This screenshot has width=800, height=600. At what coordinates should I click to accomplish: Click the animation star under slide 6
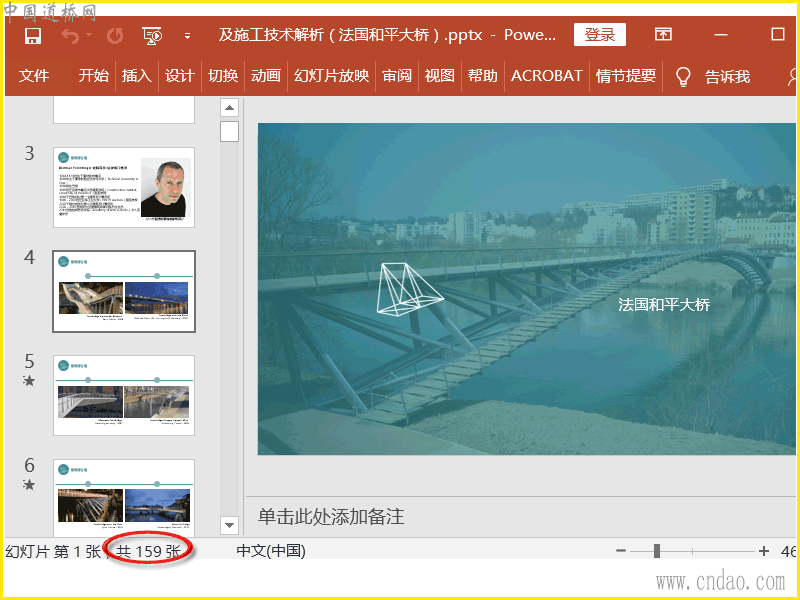click(x=29, y=485)
